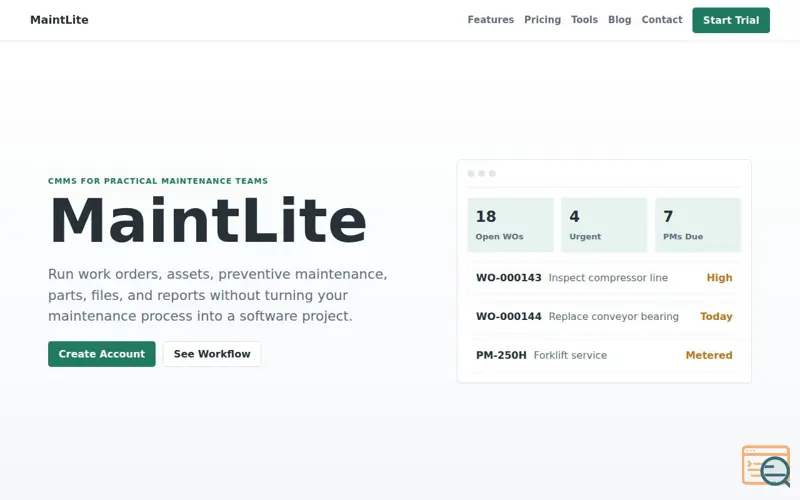Click the Metered label
Image resolution: width=800 pixels, height=500 pixels.
pos(709,356)
